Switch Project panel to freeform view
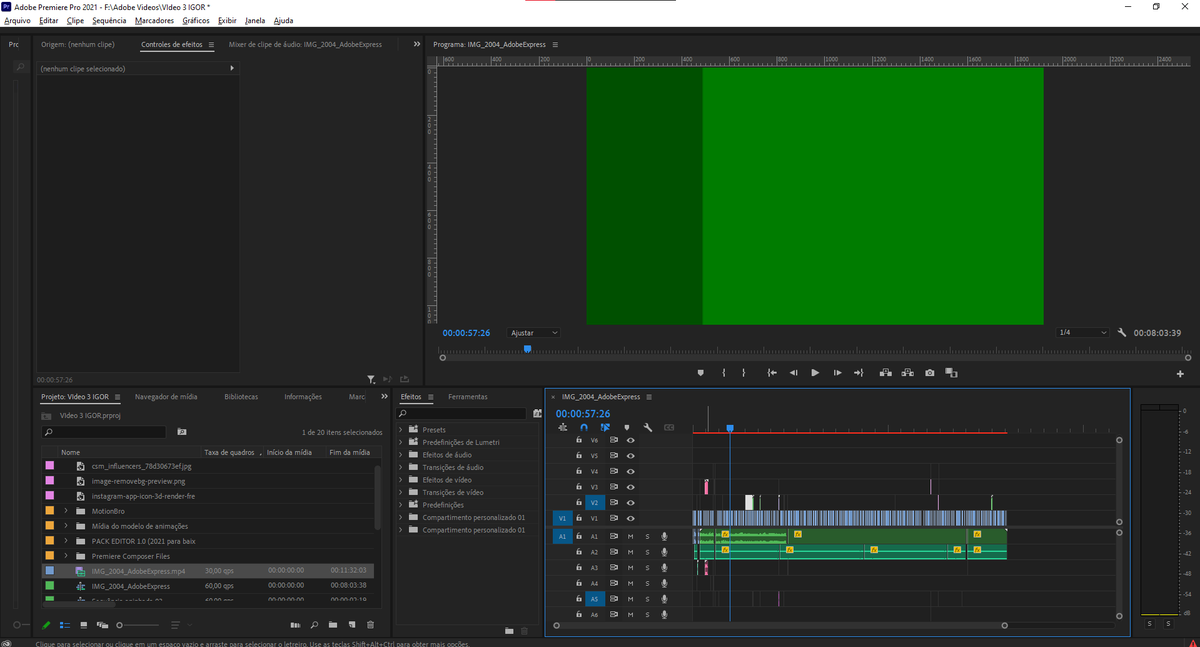Viewport: 1200px width, 647px height. pos(105,624)
